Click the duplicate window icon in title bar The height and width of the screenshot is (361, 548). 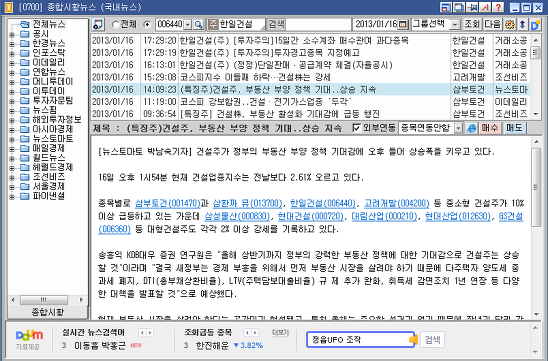click(x=458, y=7)
